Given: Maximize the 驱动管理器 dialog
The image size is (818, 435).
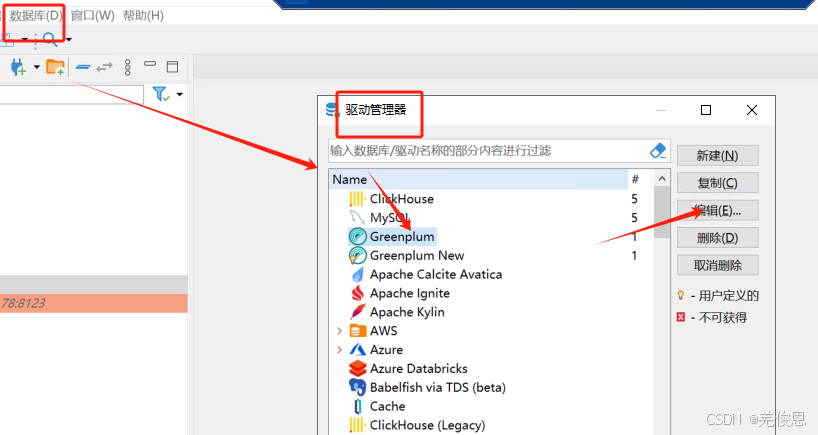Looking at the screenshot, I should [706, 110].
